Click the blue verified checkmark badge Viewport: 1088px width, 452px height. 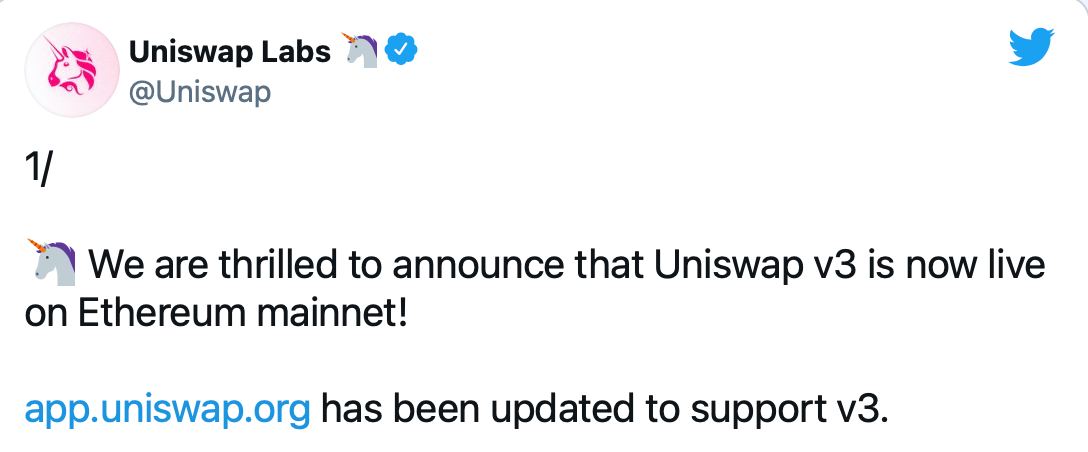(401, 51)
